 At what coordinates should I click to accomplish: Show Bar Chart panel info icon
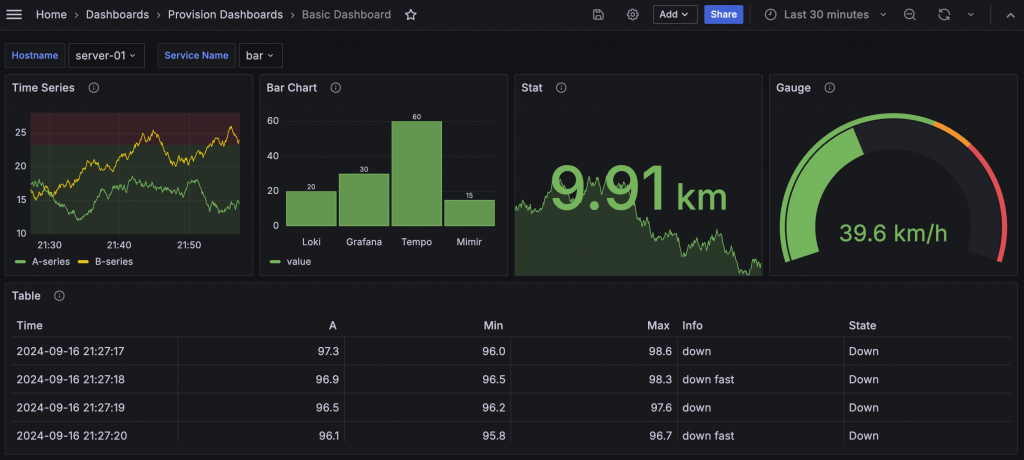336,88
